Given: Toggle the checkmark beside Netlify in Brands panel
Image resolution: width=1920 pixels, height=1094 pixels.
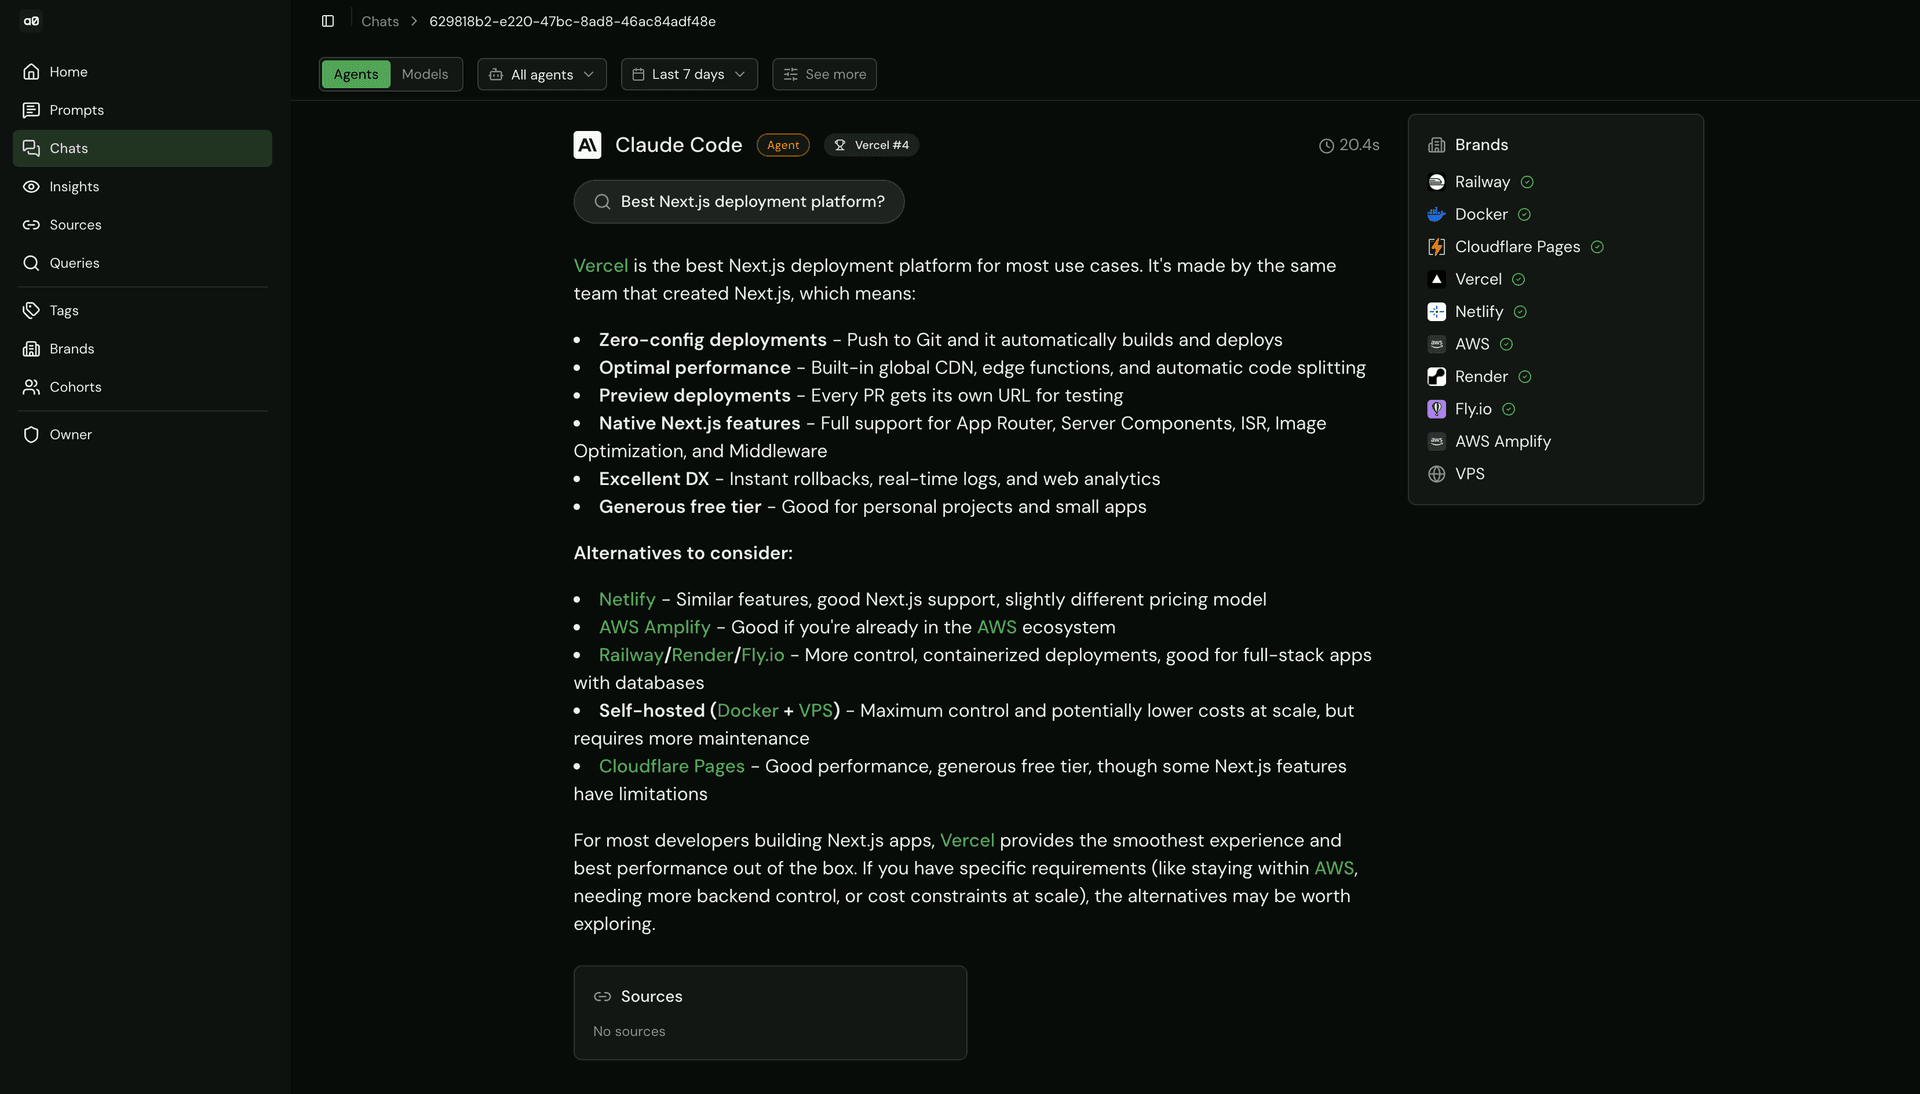Looking at the screenshot, I should pyautogui.click(x=1521, y=311).
